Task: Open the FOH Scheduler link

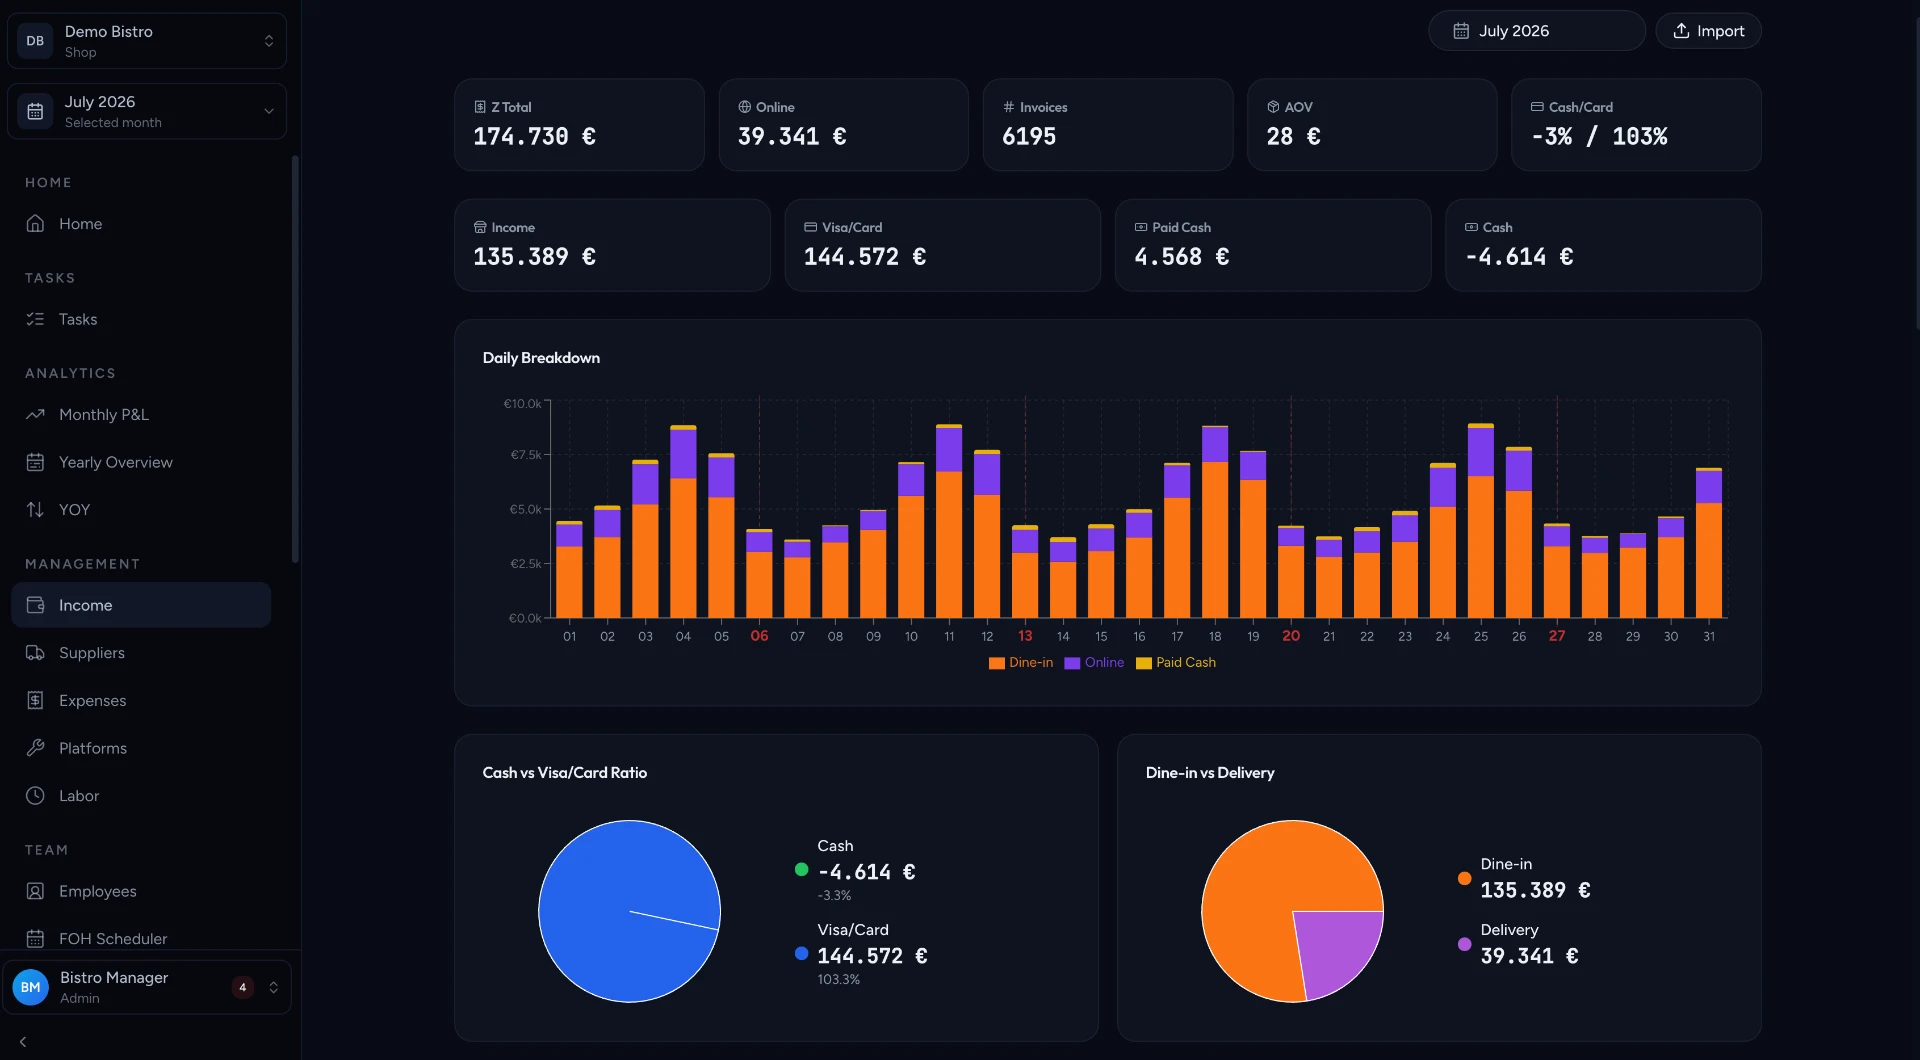Action: coord(141,939)
